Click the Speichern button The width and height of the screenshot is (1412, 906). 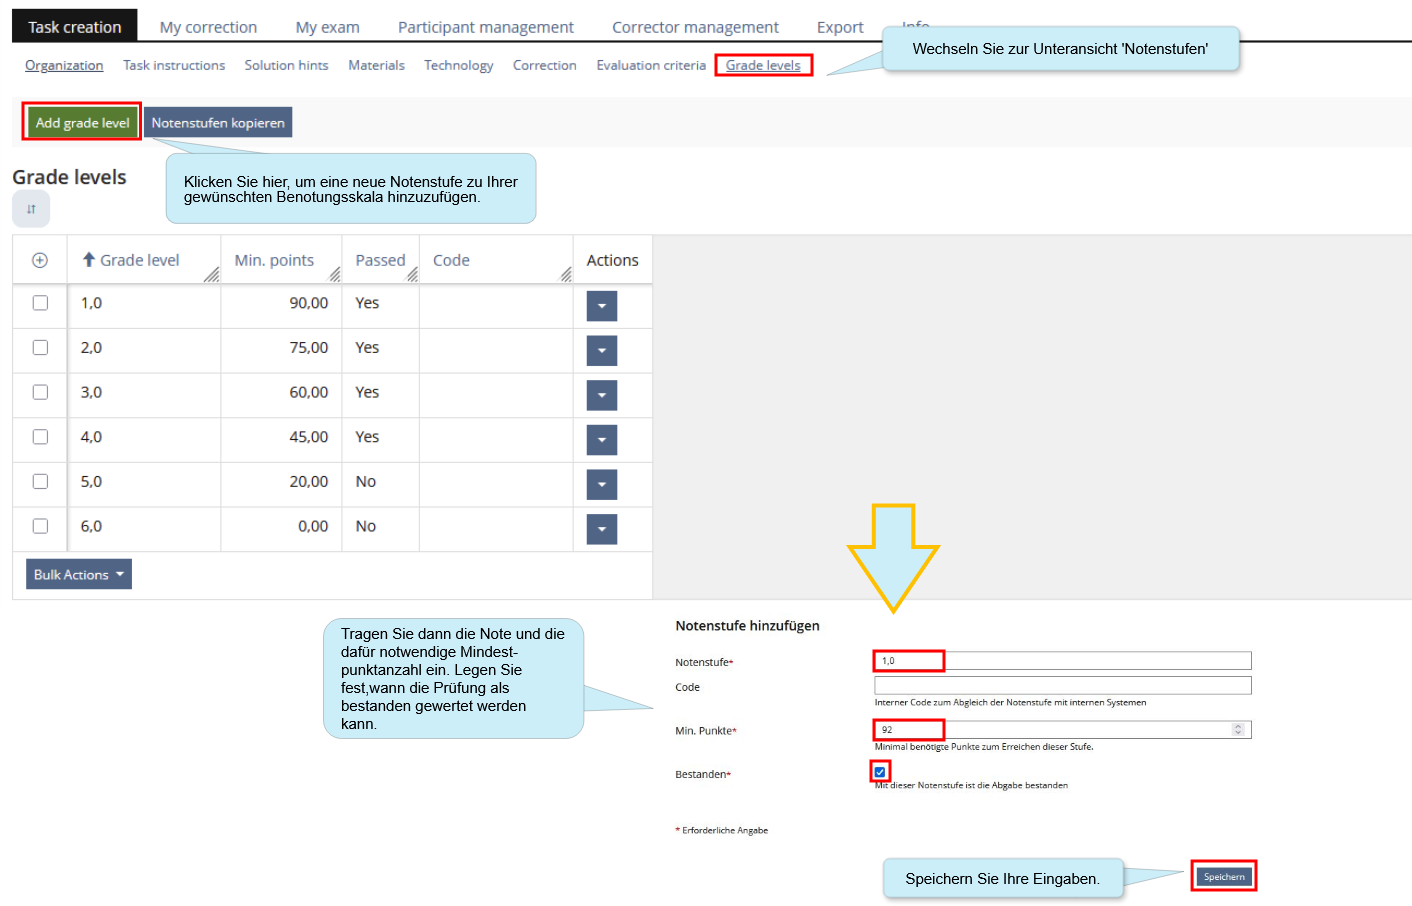(x=1223, y=877)
